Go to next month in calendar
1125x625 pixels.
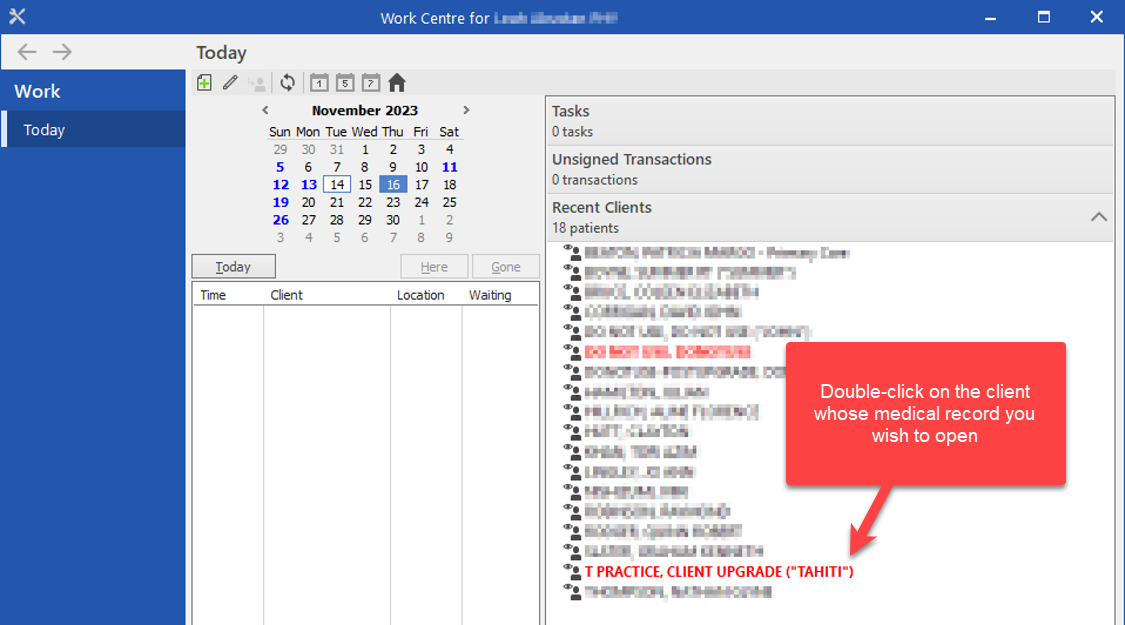pos(466,110)
